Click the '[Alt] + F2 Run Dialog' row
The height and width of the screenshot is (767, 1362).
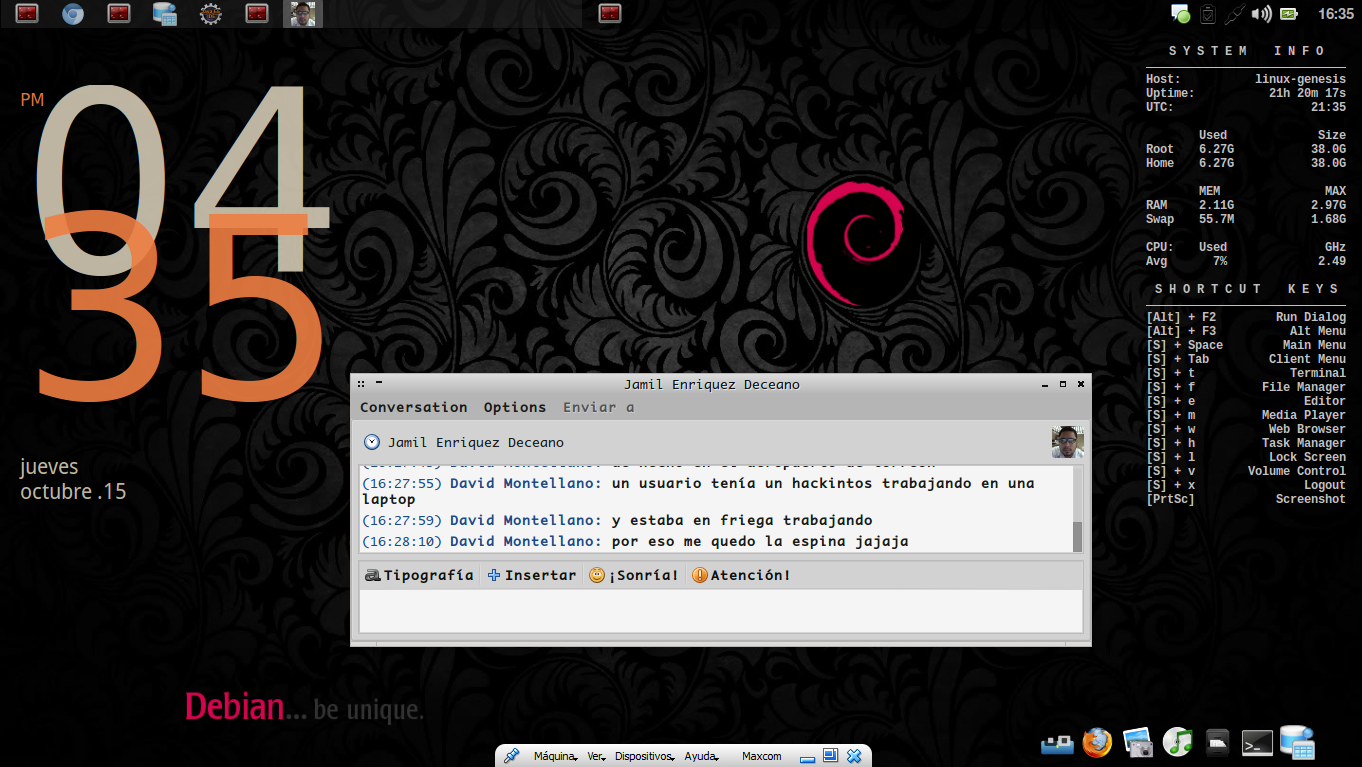[1246, 317]
